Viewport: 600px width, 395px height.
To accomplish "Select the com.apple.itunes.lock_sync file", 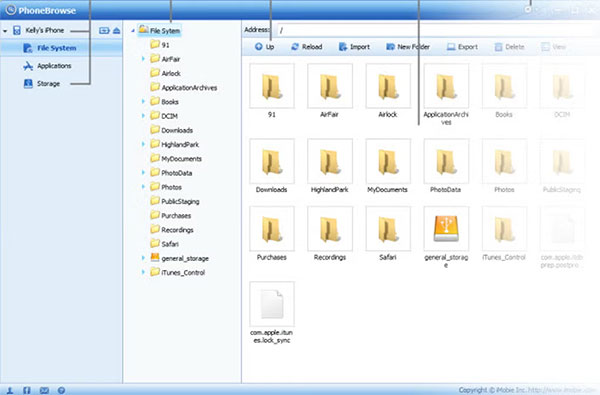I will pos(272,304).
